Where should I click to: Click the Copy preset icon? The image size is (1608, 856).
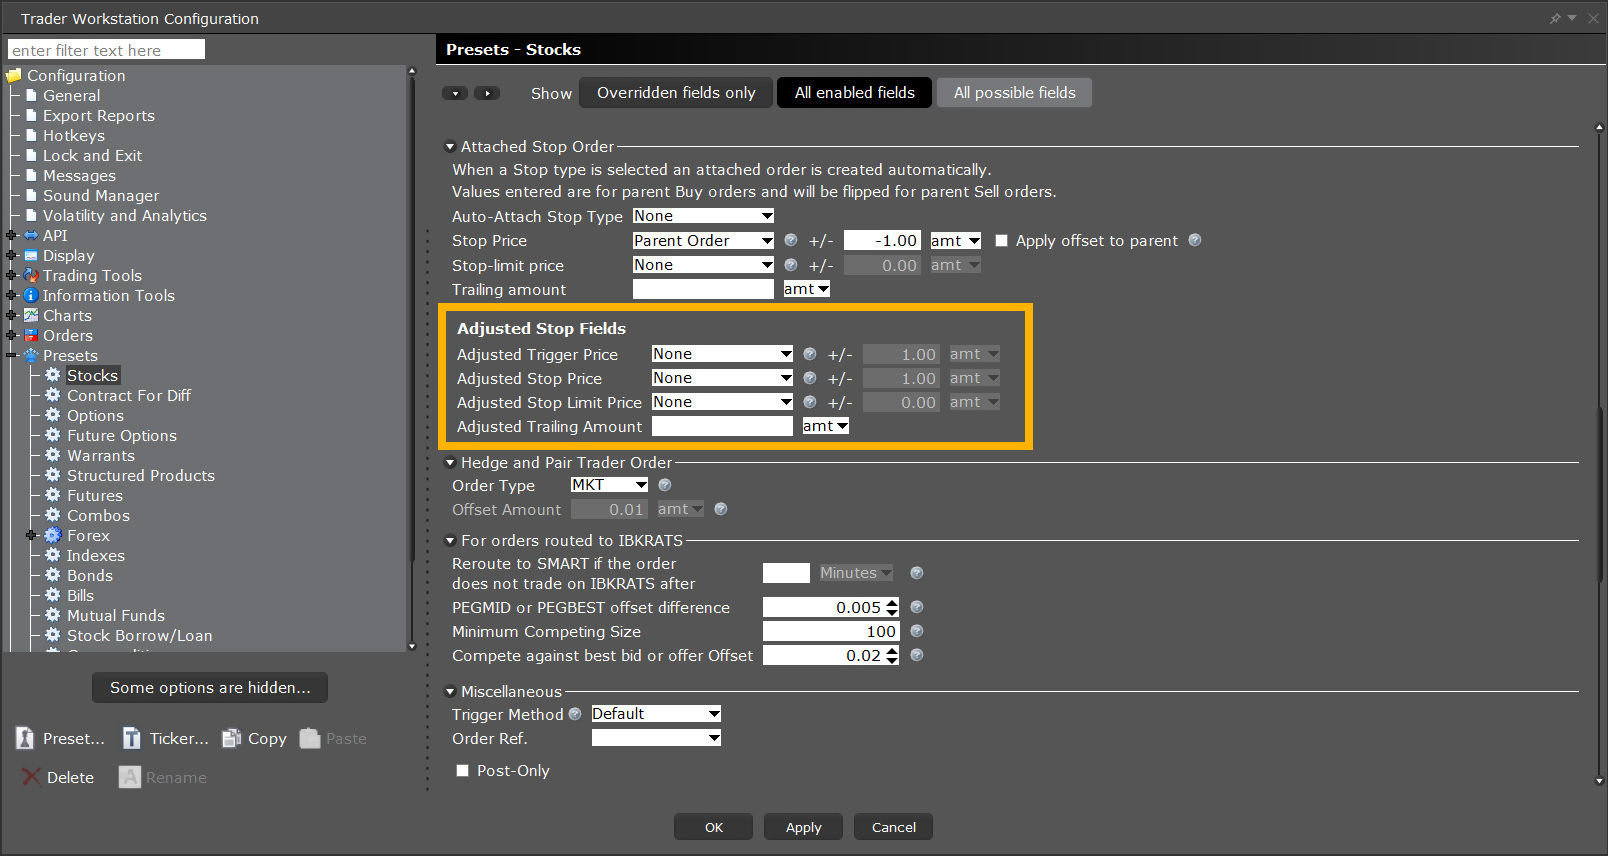232,738
